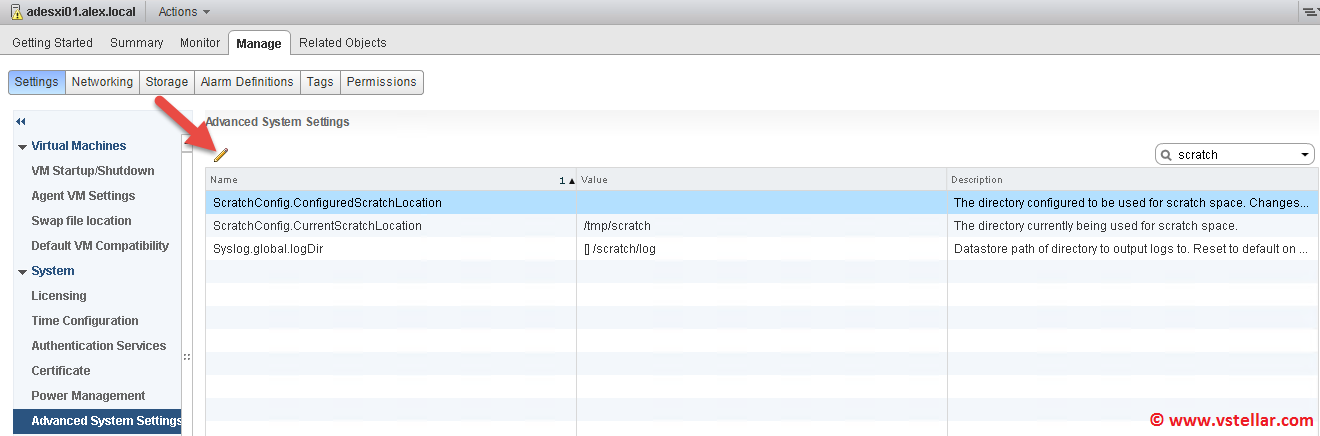Open the Related Objects tab
Viewport: 1320px width, 436px height.
(x=342, y=43)
